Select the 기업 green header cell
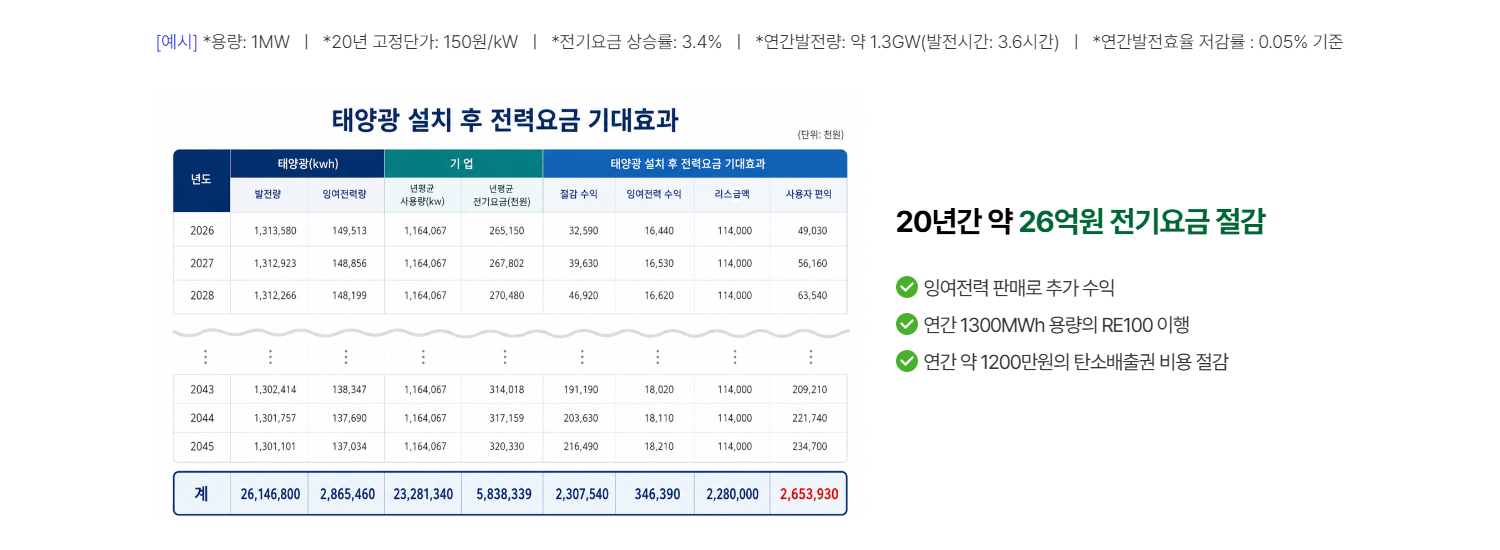 point(464,164)
